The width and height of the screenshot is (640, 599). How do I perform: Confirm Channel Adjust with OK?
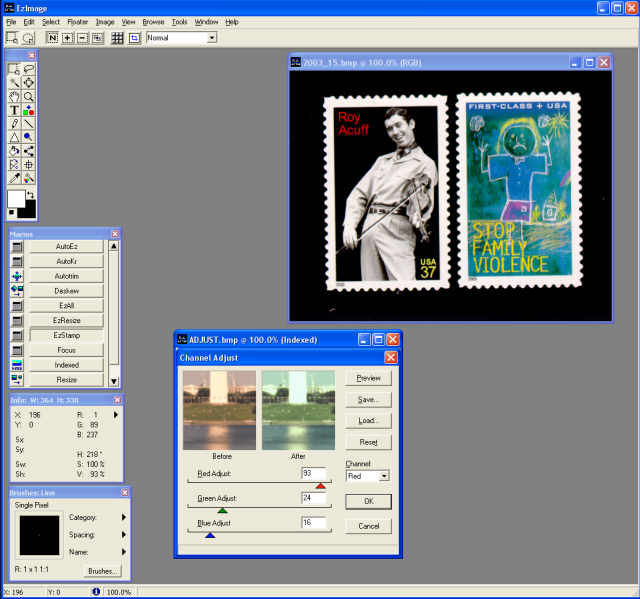tap(368, 501)
